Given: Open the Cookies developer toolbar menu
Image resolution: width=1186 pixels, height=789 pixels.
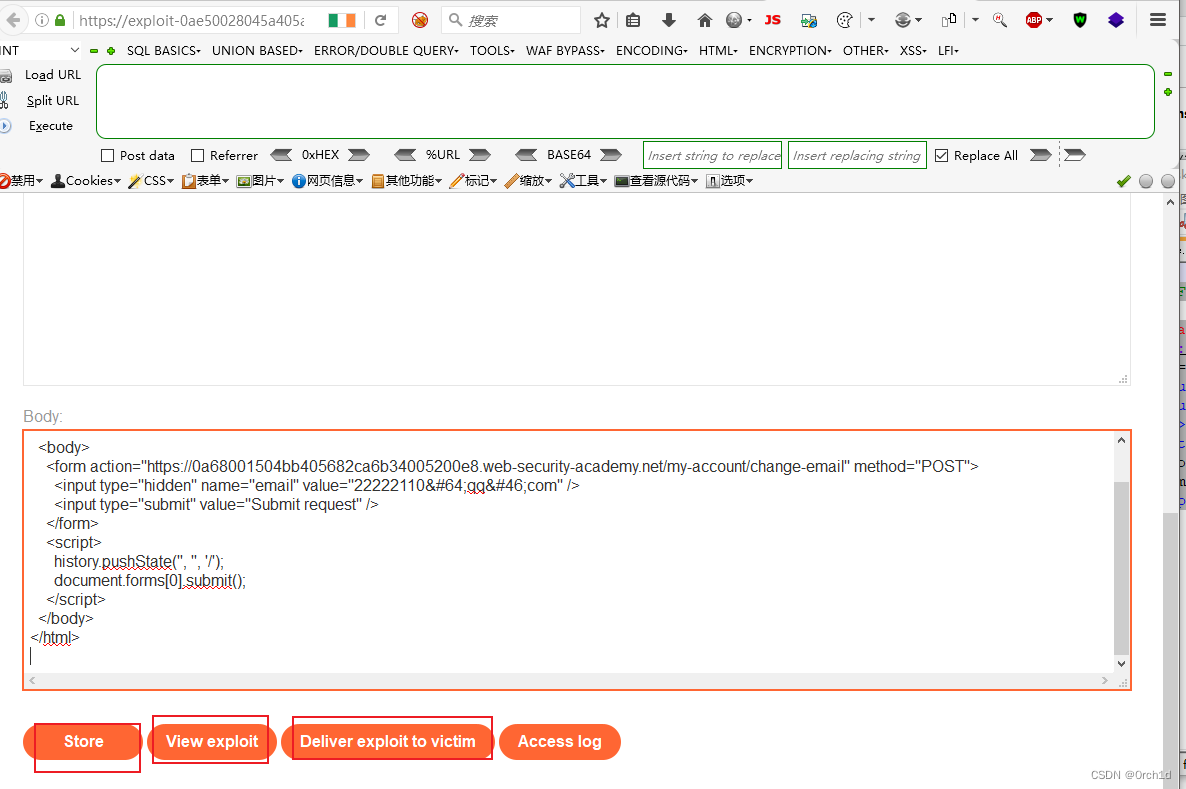Looking at the screenshot, I should click(85, 181).
